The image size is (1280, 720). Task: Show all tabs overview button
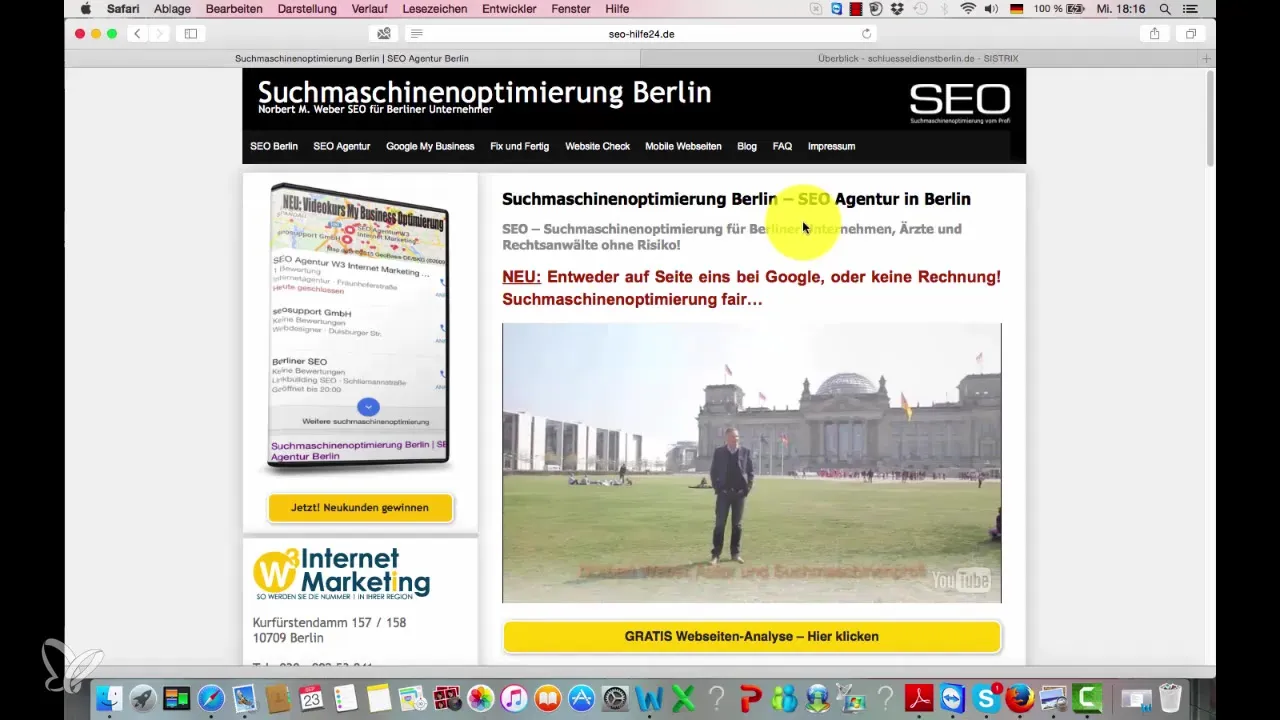[1191, 33]
